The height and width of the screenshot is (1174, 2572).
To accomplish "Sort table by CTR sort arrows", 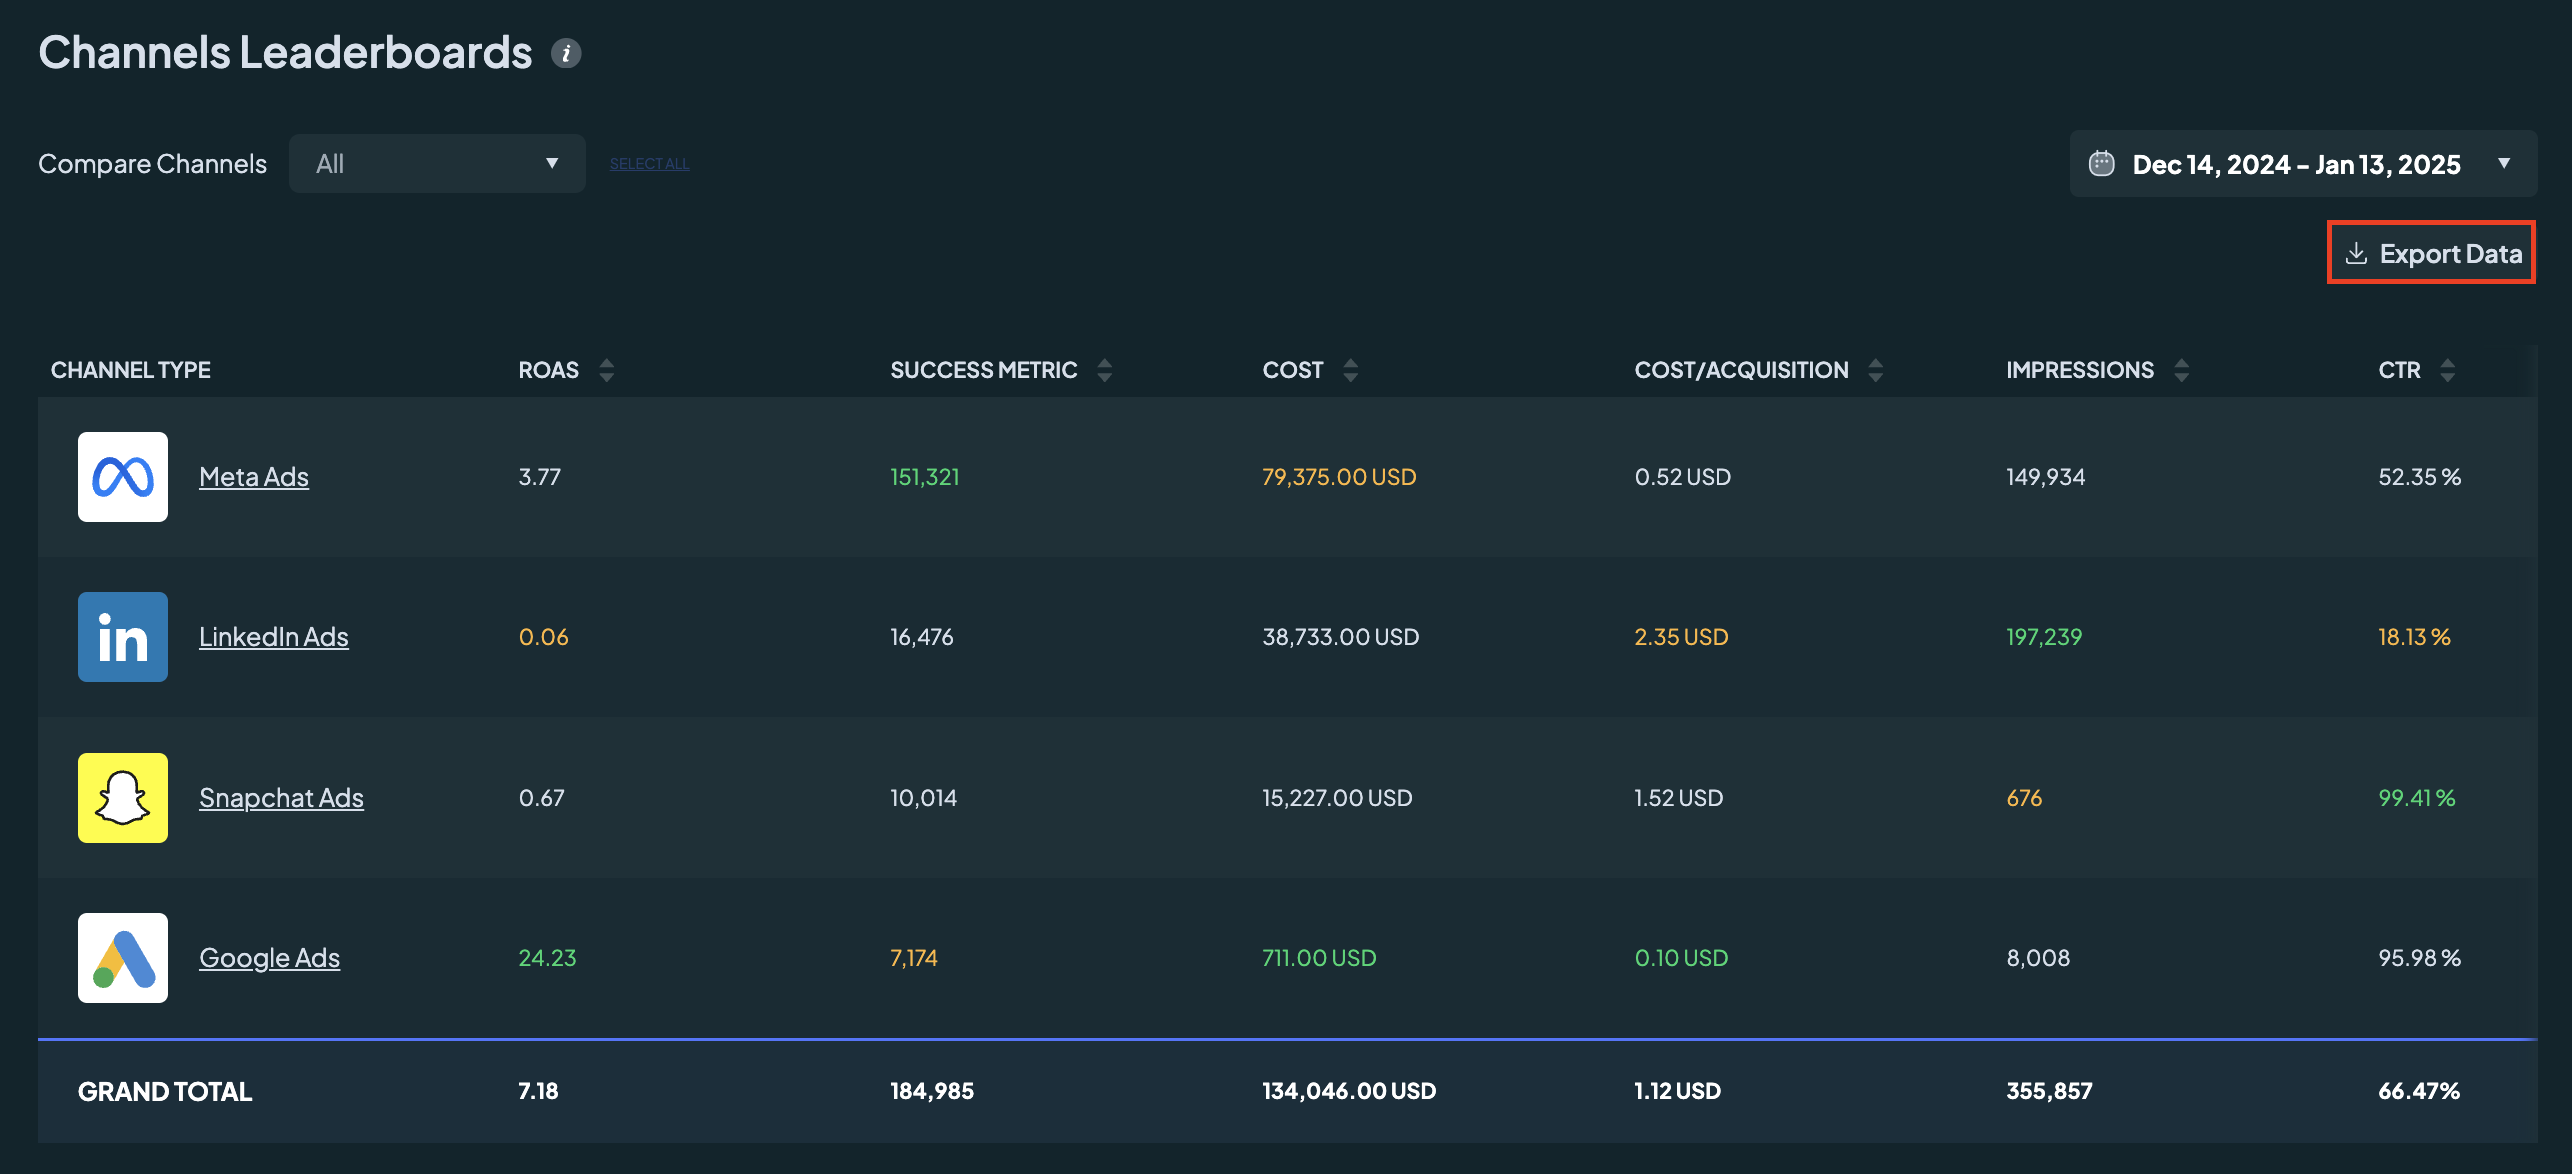I will coord(2447,370).
